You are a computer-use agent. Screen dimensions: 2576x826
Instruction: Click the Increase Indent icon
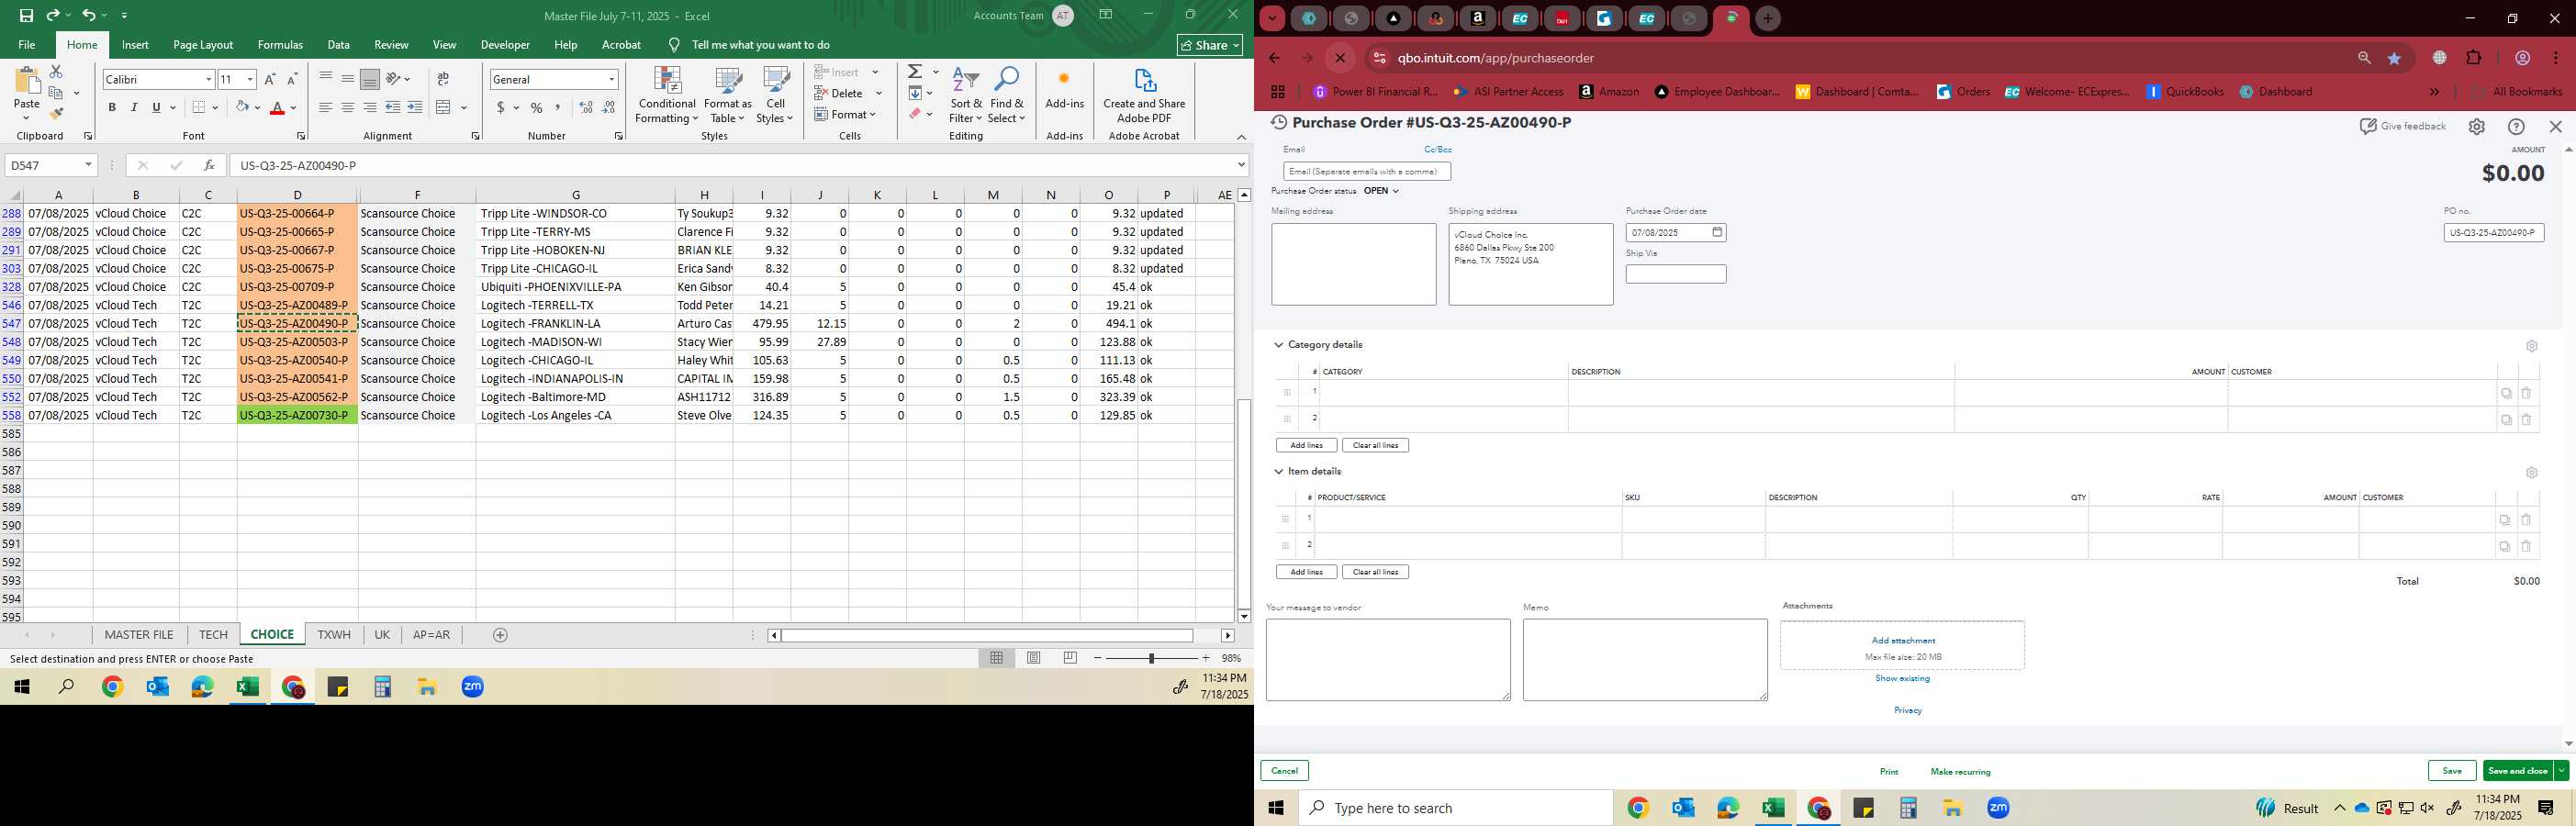[x=415, y=108]
